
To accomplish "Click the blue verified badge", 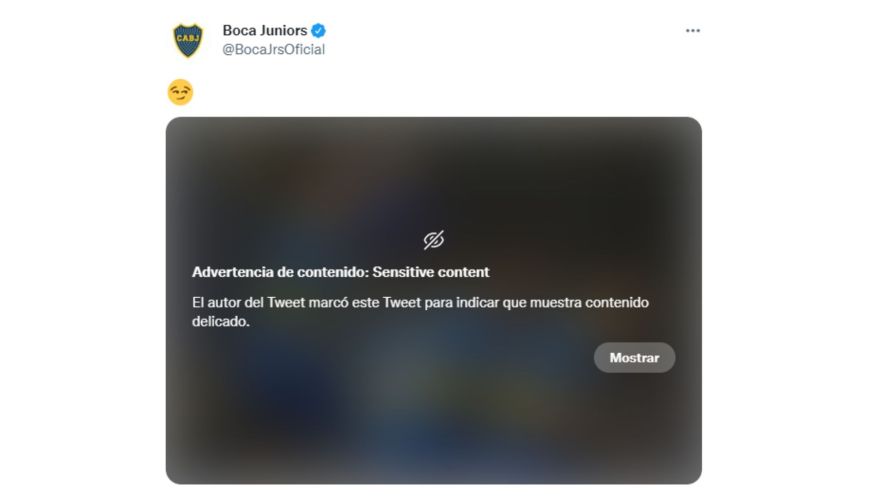I will pos(319,30).
